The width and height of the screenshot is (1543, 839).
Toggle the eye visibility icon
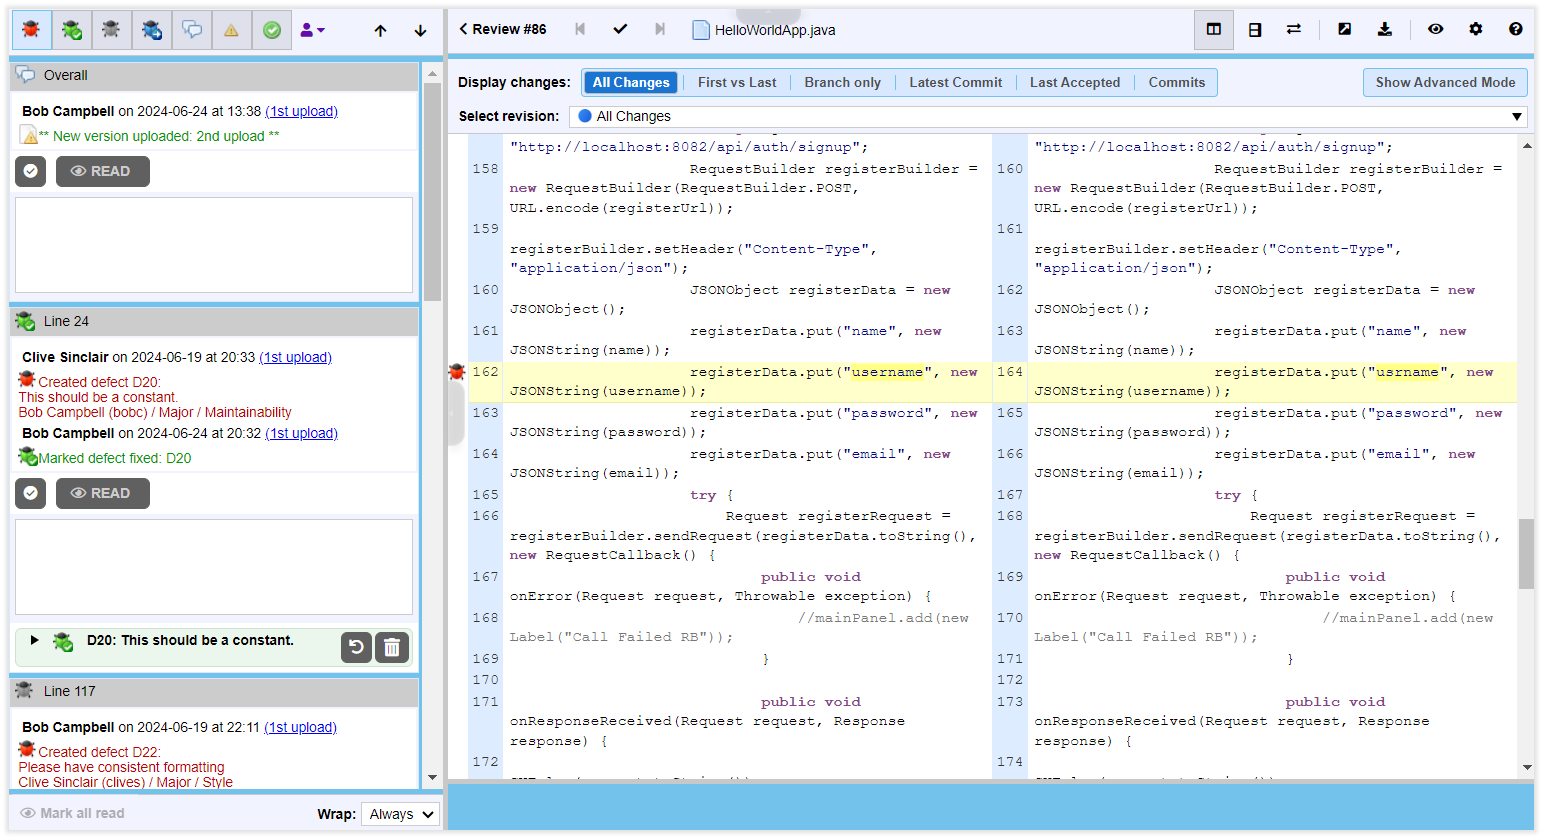[x=1436, y=29]
